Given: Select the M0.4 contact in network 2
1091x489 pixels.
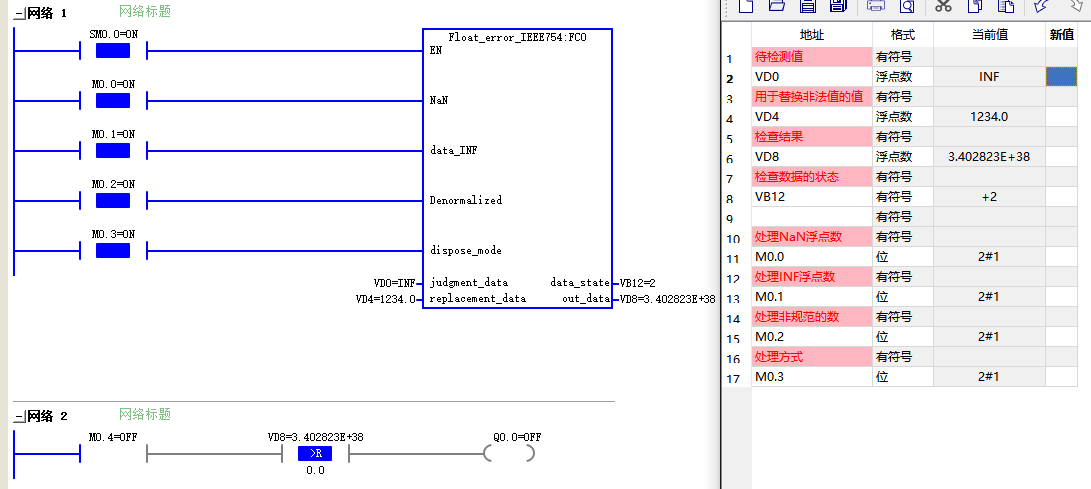Looking at the screenshot, I should [113, 454].
